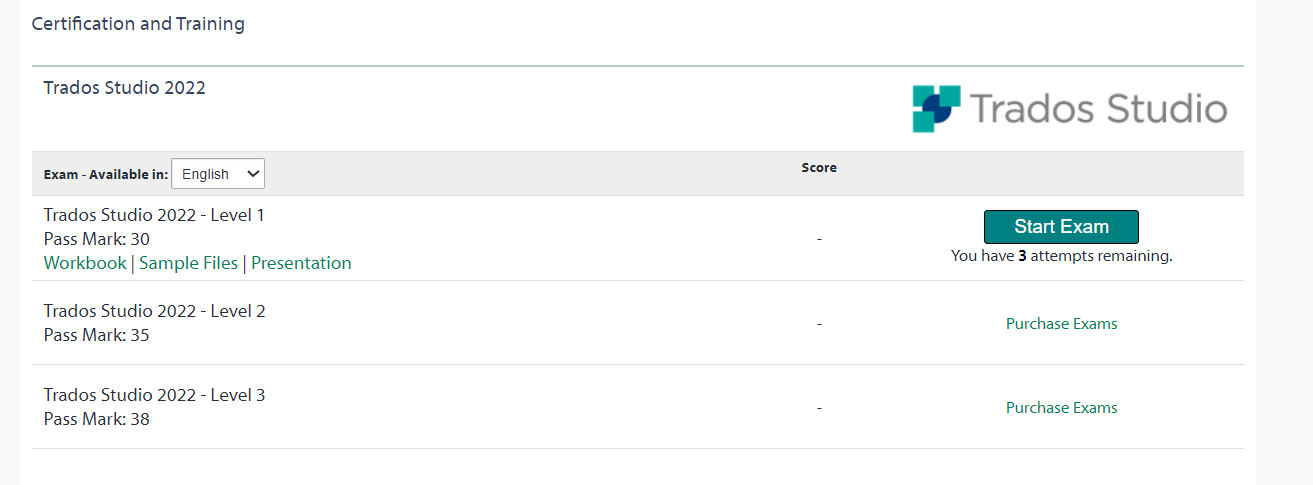The width and height of the screenshot is (1313, 485).
Task: Click the Trados Studio 2022 section title
Action: (x=125, y=88)
